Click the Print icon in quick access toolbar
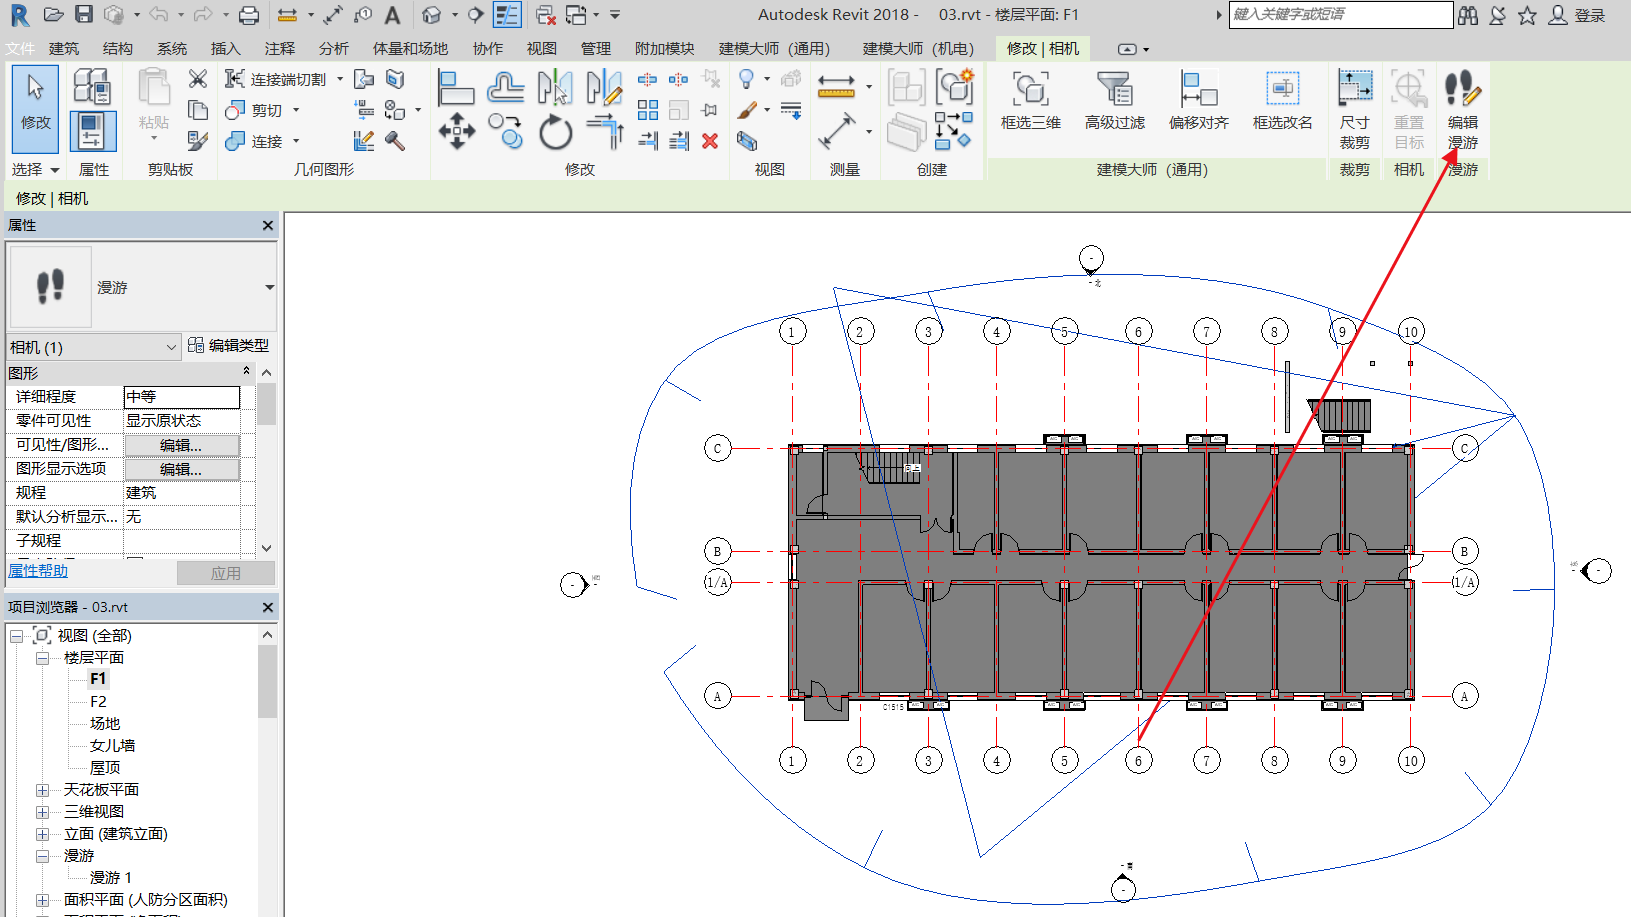This screenshot has width=1631, height=917. coord(249,15)
